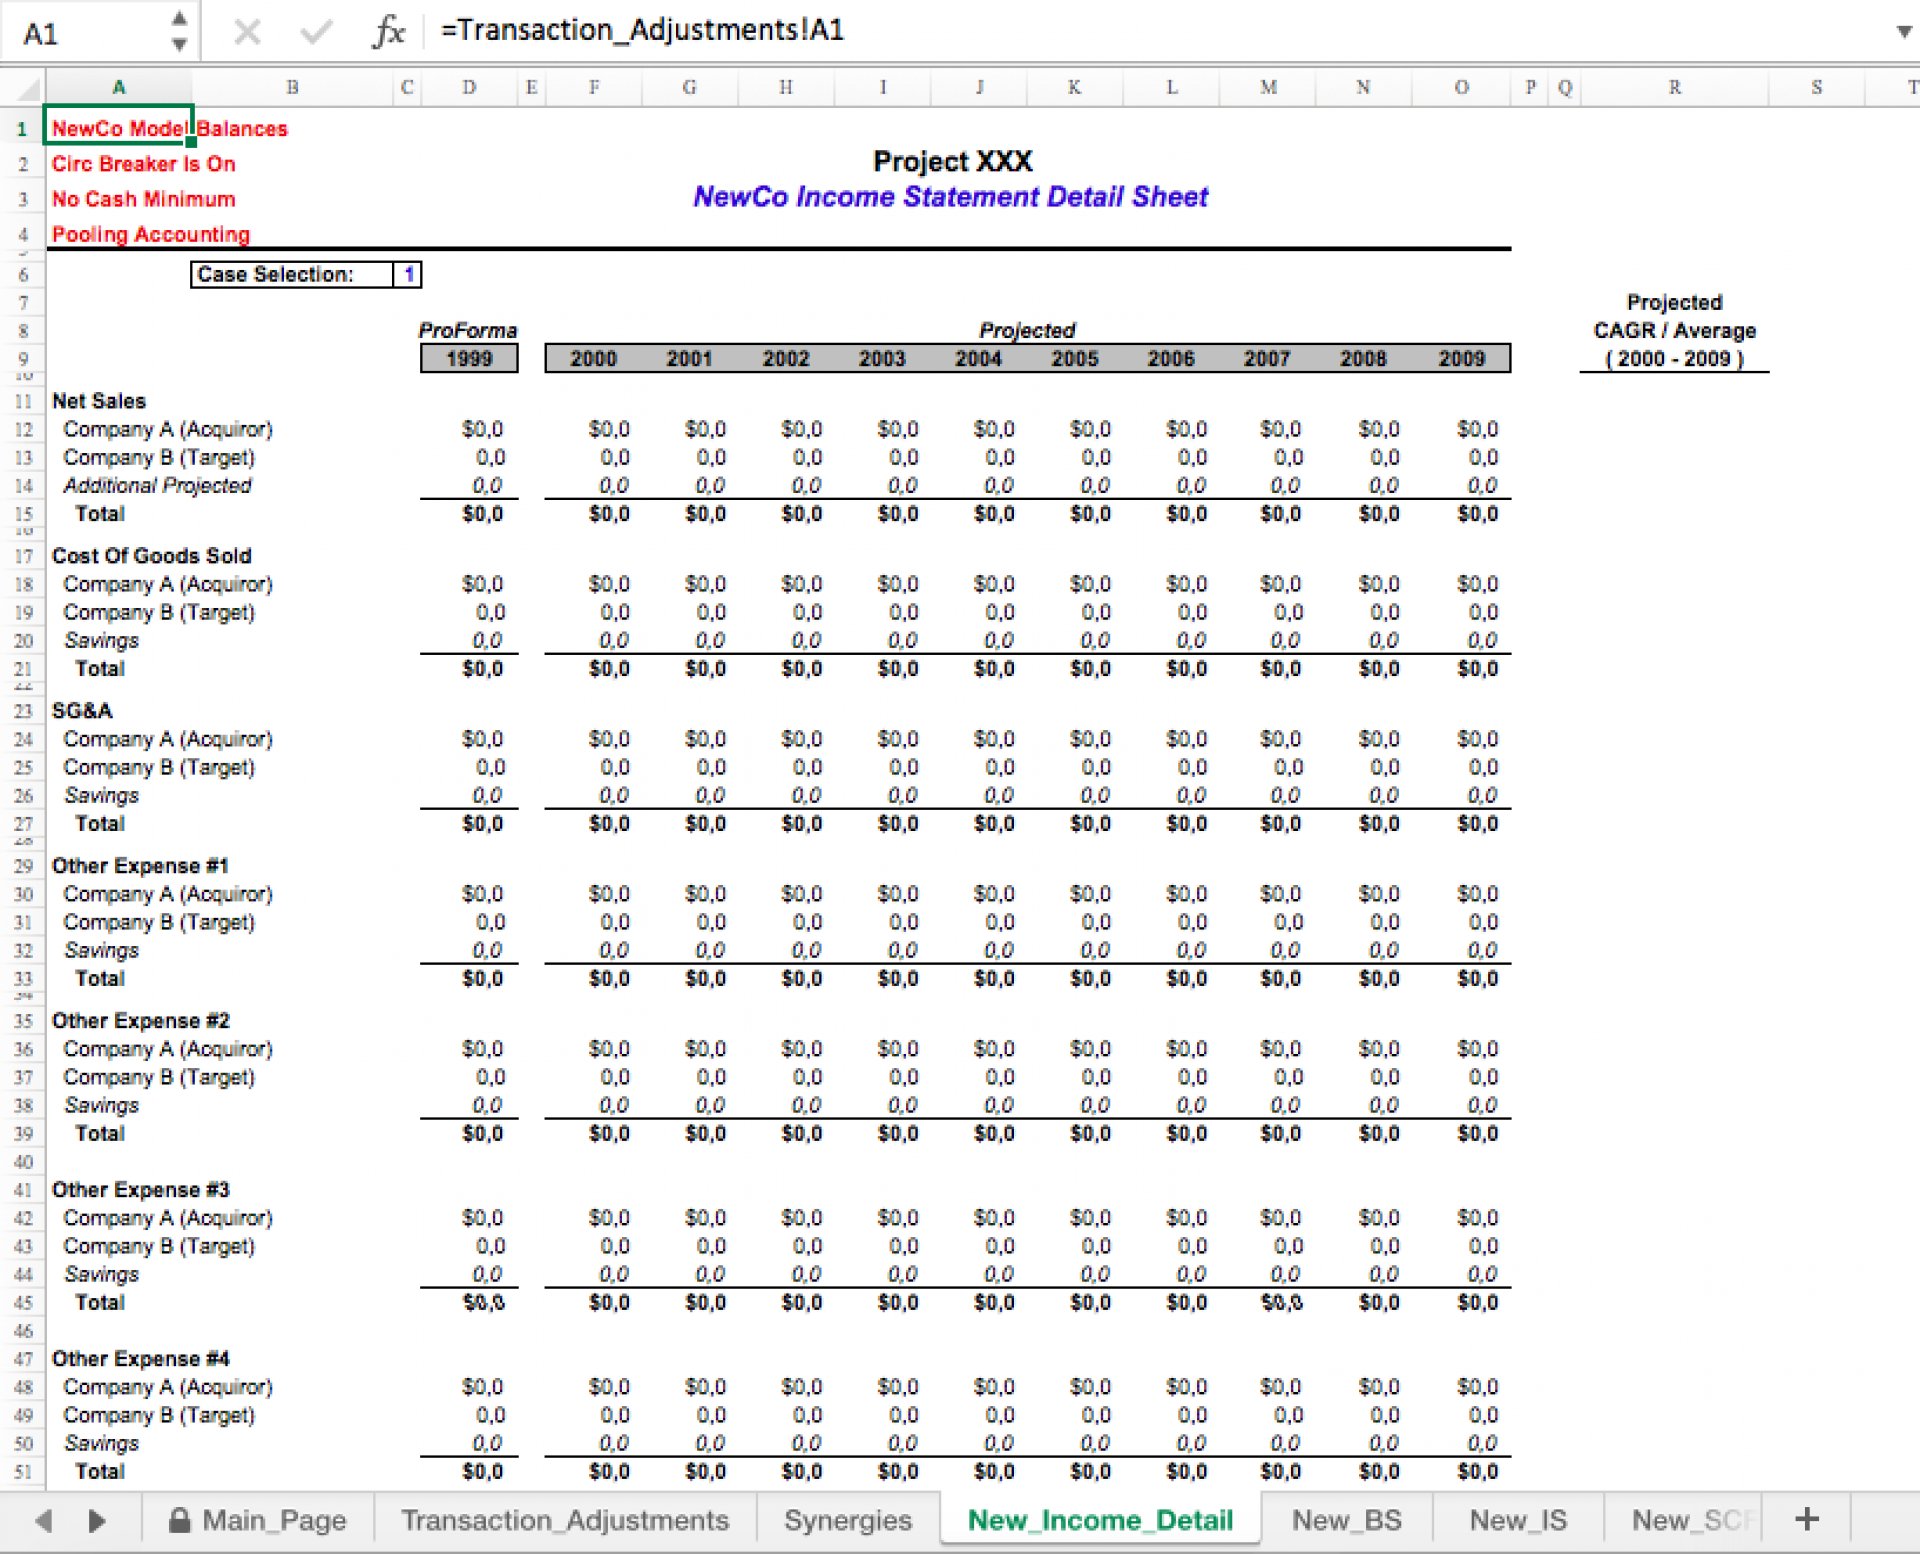Screen dimensions: 1920x1554
Task: Switch to the New_BS sheet tab
Action: [1347, 1520]
